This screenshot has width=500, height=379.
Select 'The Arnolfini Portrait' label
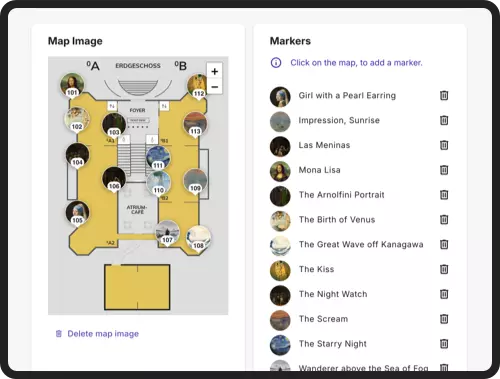342,195
